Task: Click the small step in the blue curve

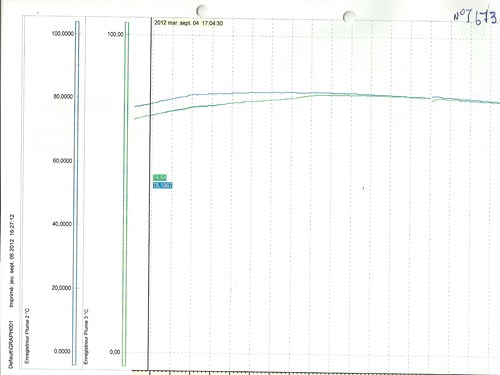Action: point(433,98)
